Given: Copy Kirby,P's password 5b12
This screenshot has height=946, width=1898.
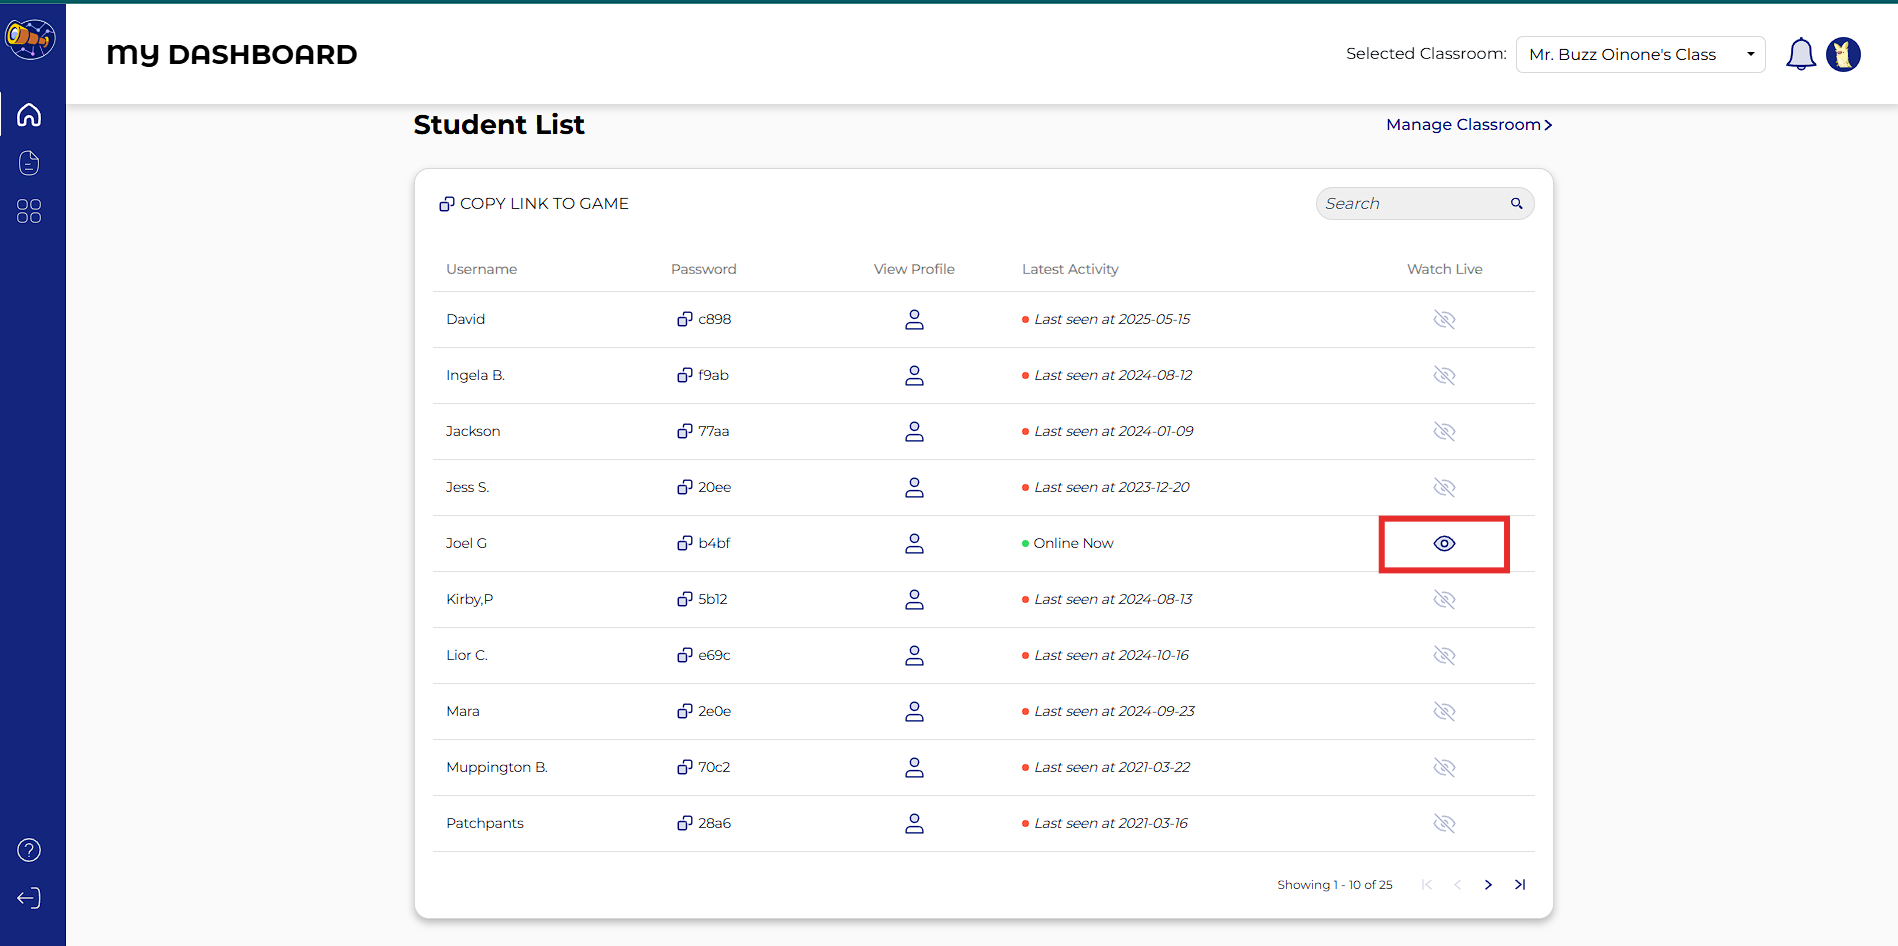Looking at the screenshot, I should [x=685, y=599].
